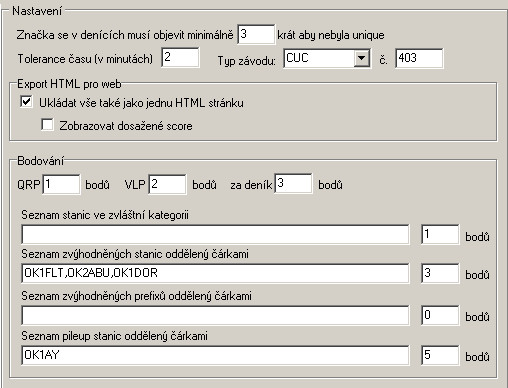Select the CUC combo box value
The width and height of the screenshot is (508, 388).
319,59
